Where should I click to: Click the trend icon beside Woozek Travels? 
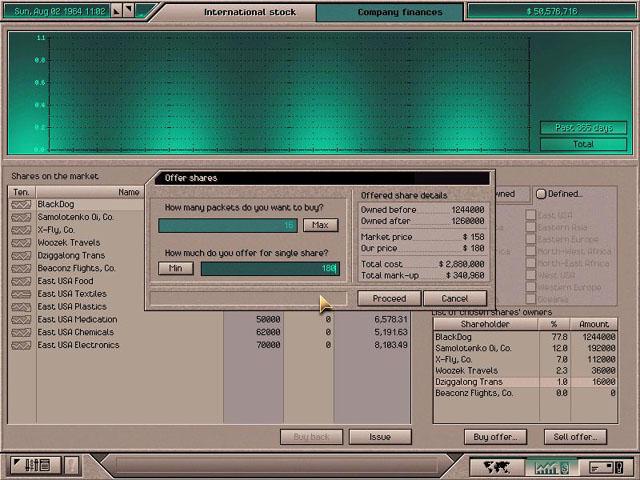[x=21, y=243]
